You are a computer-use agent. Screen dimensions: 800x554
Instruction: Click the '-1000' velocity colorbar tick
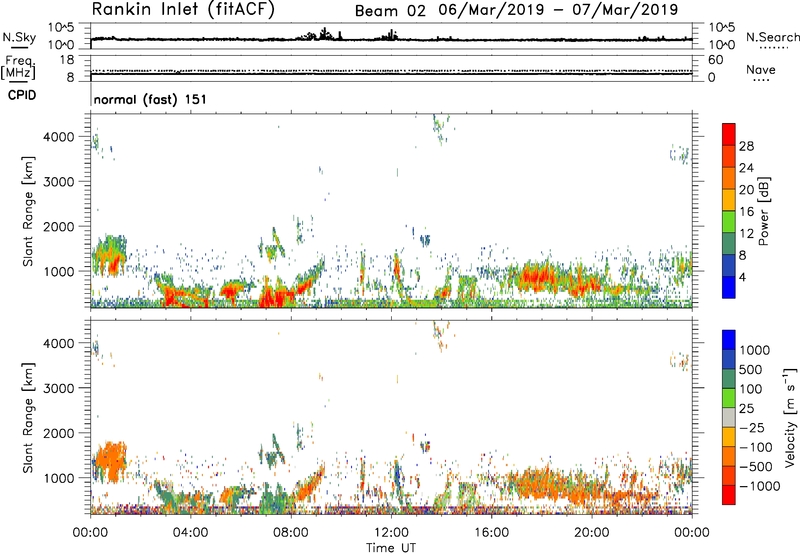760,486
